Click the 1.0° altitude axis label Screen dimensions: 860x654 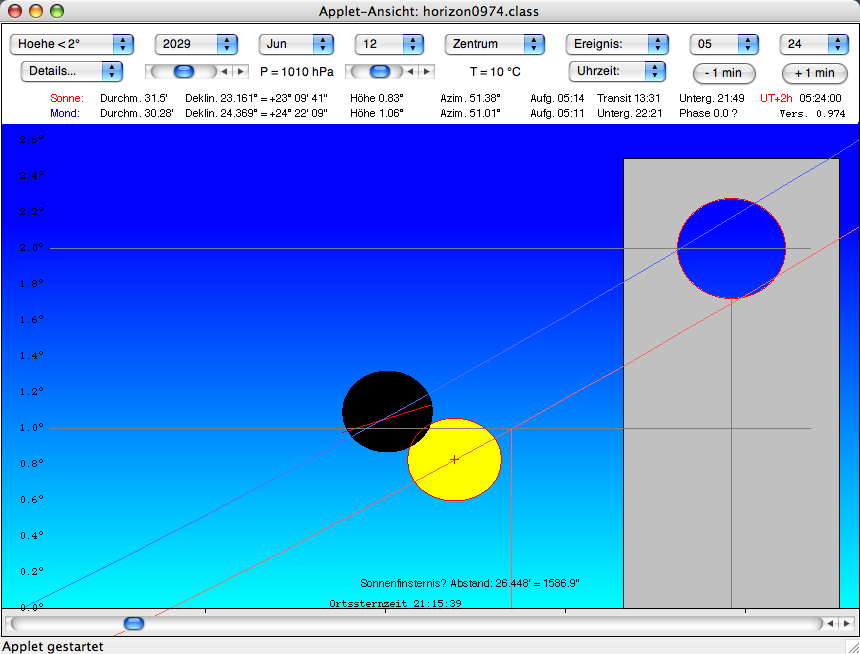point(32,428)
